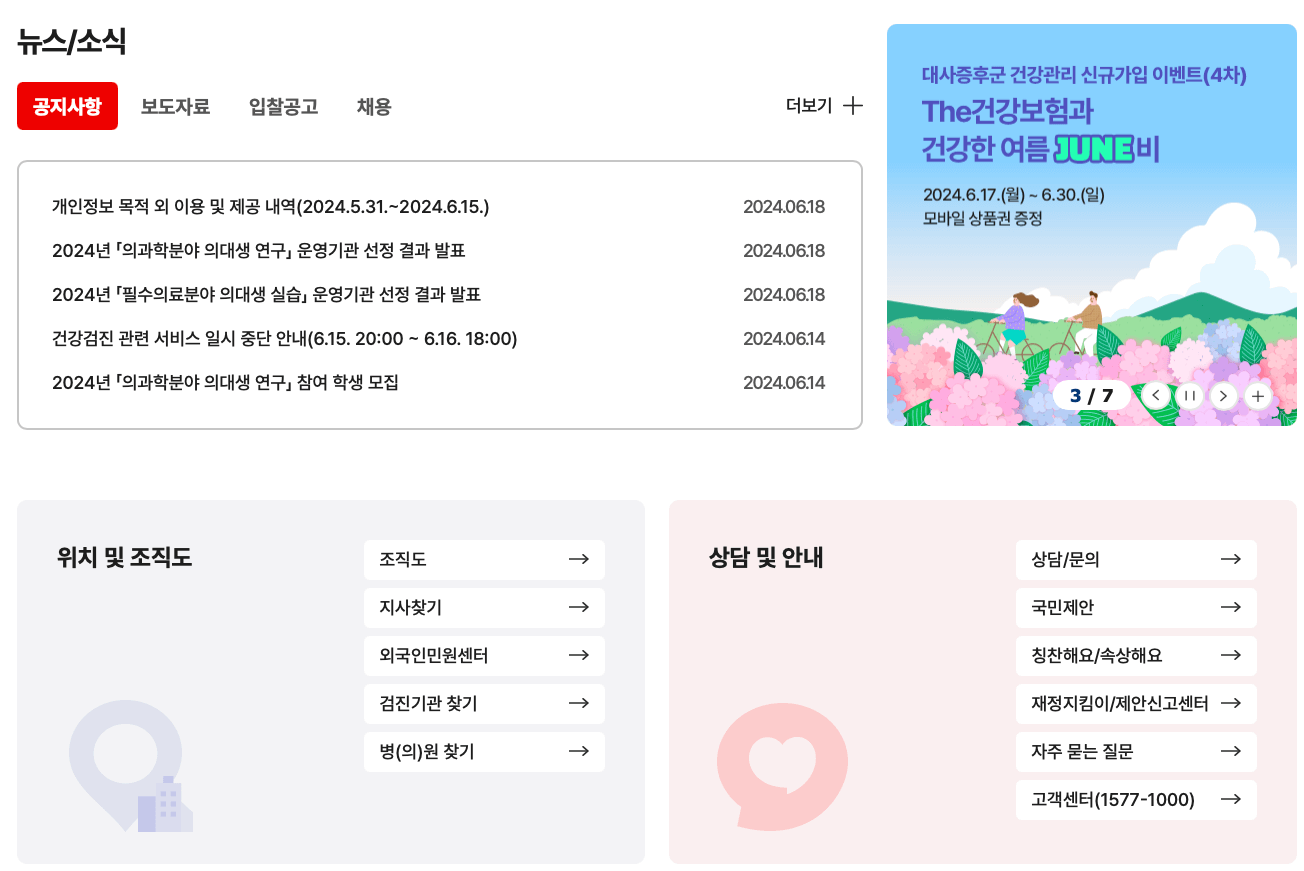Go back to the previous banner
The image size is (1304, 871).
pos(1155,395)
